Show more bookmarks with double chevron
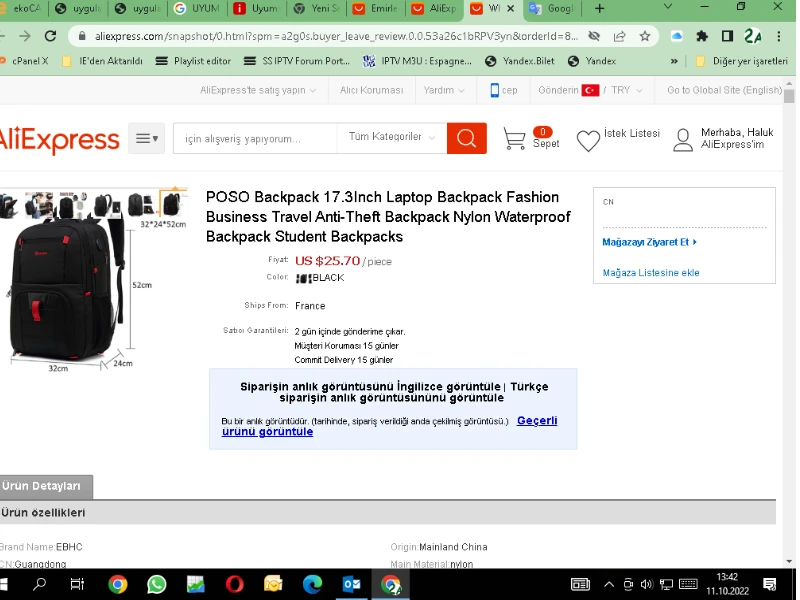Image resolution: width=800 pixels, height=600 pixels. (x=674, y=61)
